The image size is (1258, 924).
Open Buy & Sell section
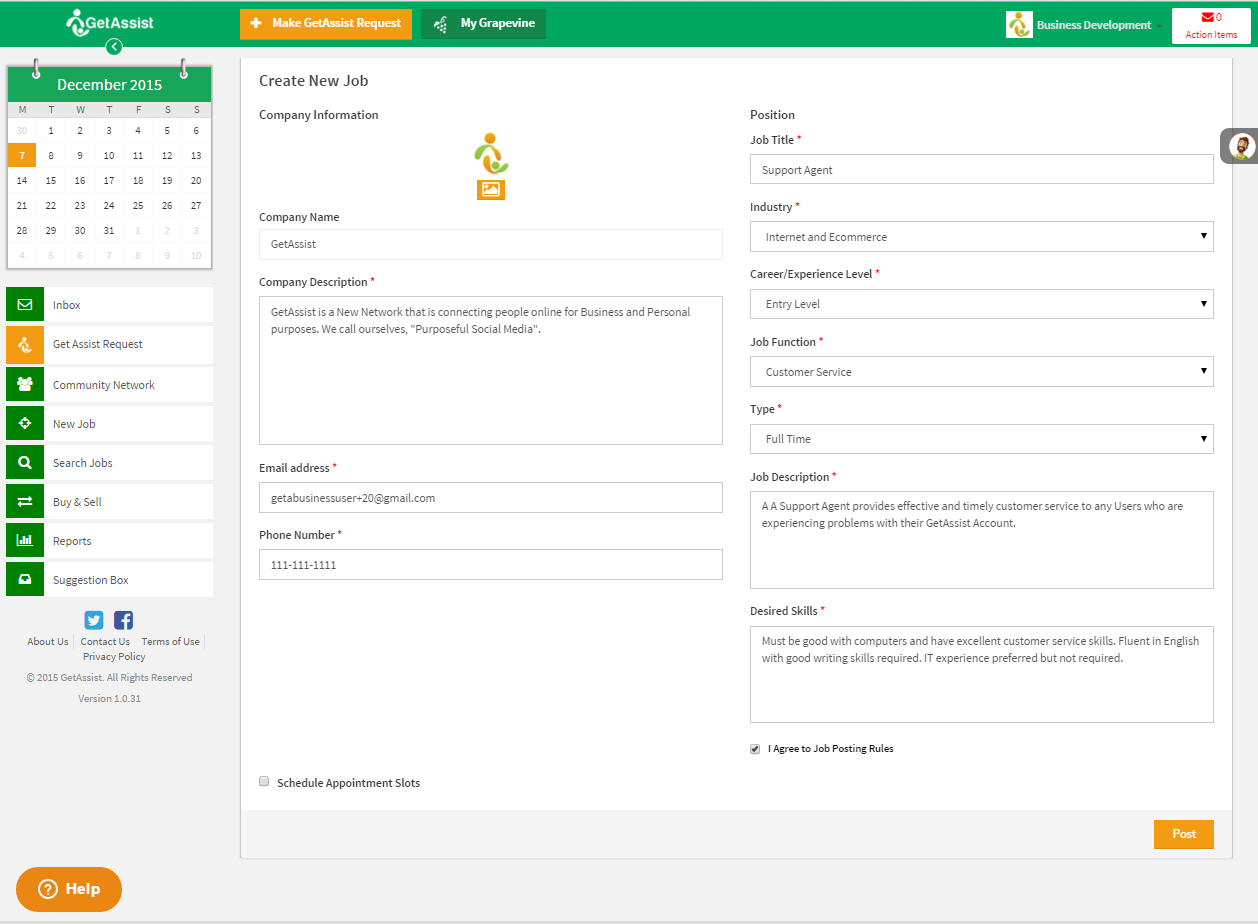(109, 502)
